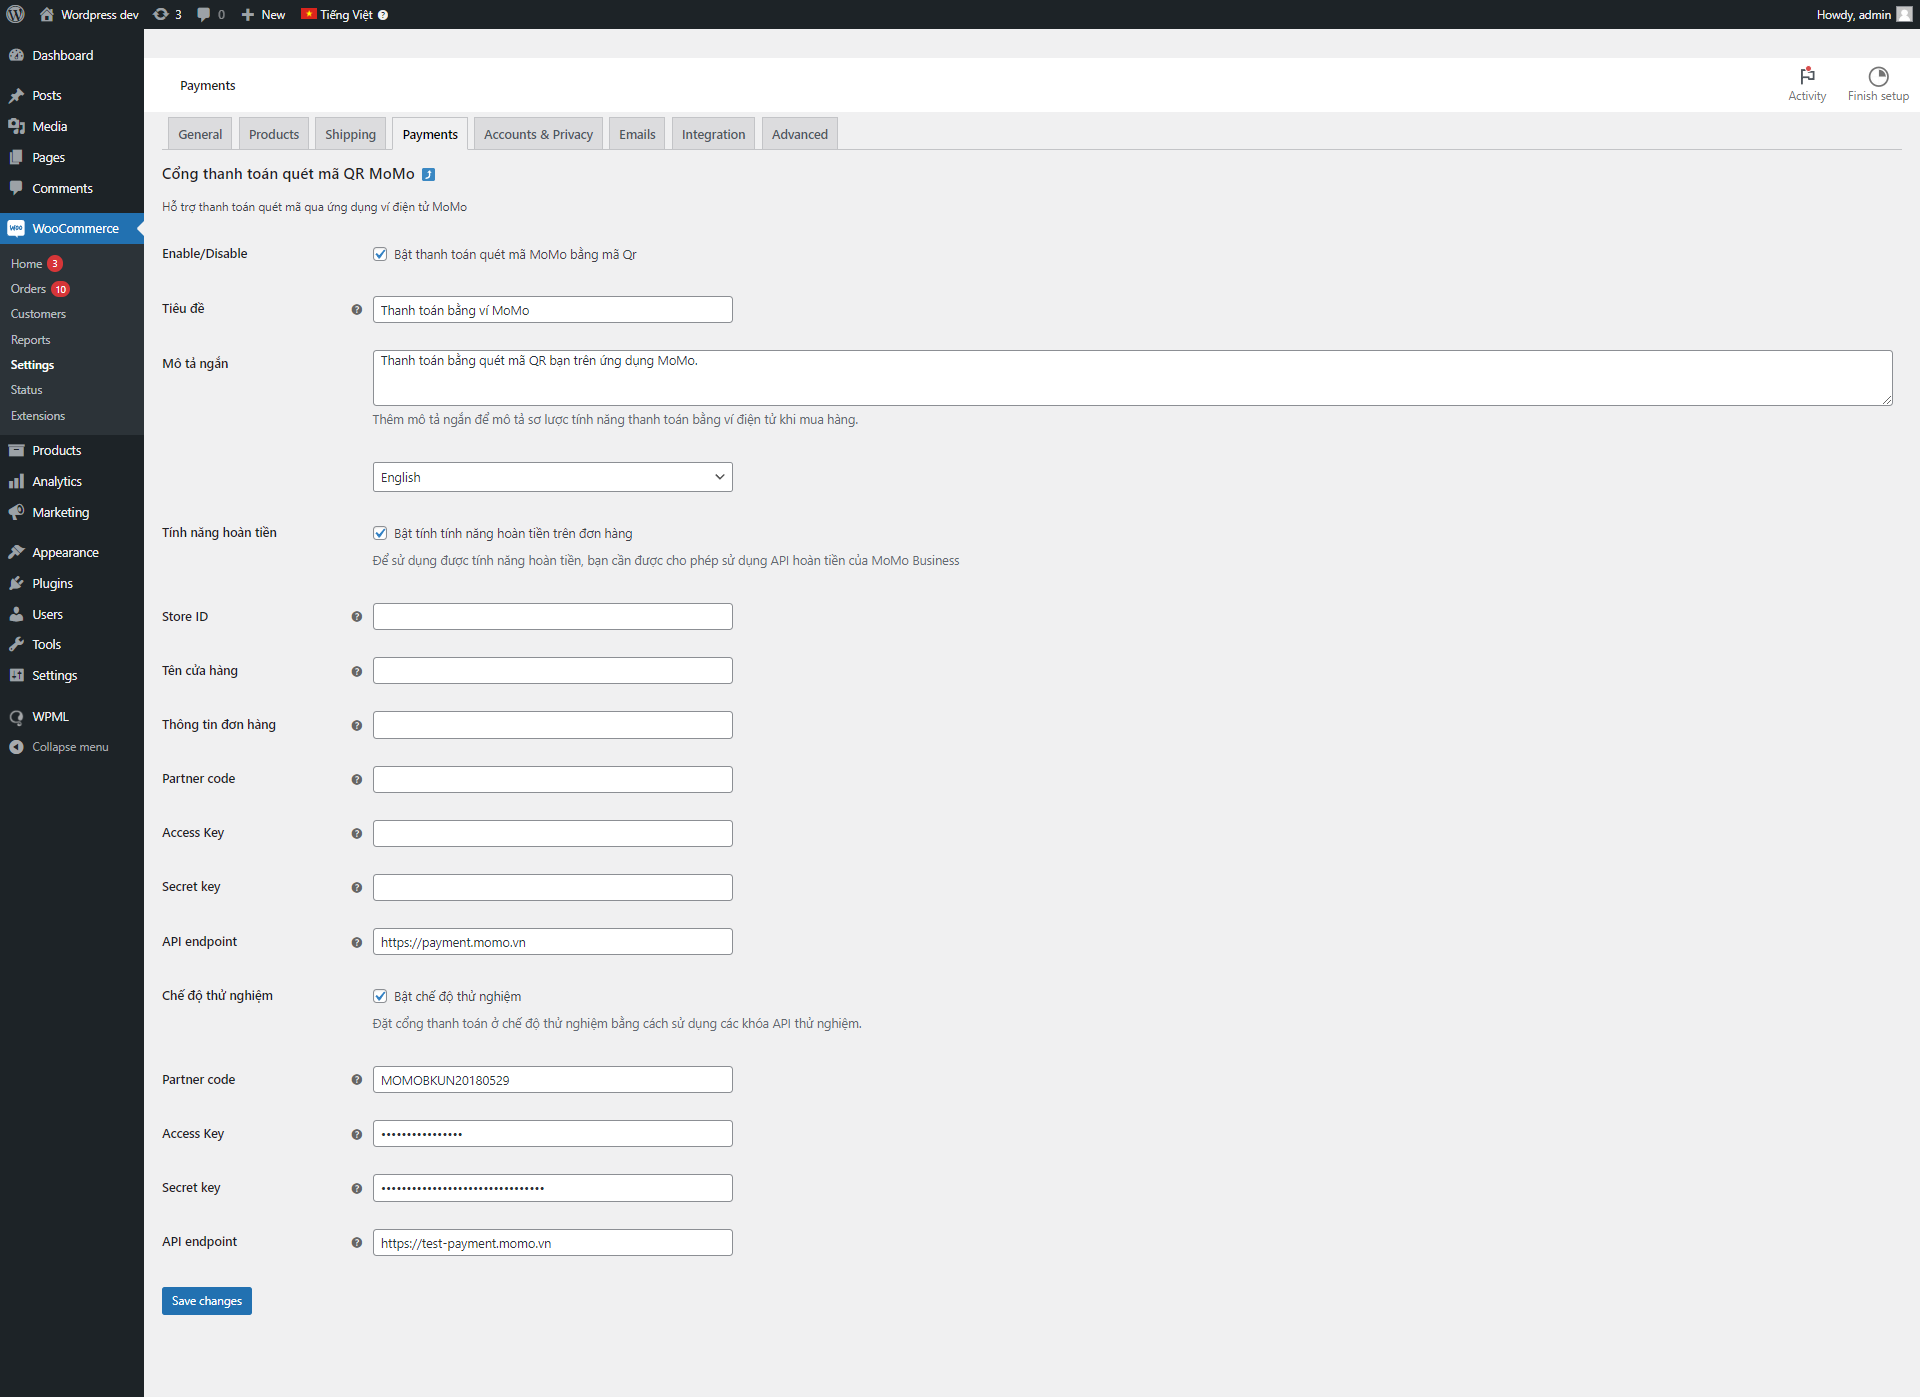
Task: Open the Appearance menu in sidebar
Action: coord(65,552)
